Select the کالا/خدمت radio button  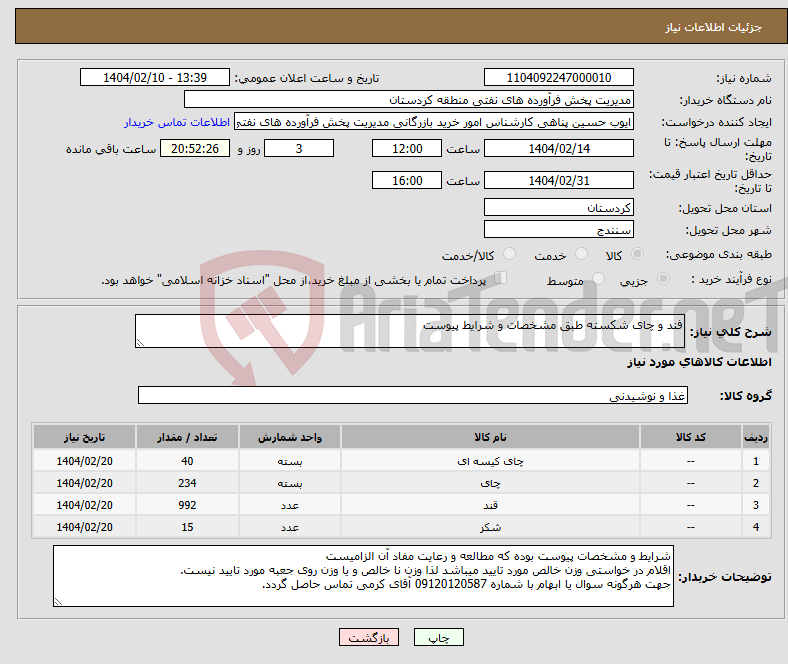click(509, 254)
